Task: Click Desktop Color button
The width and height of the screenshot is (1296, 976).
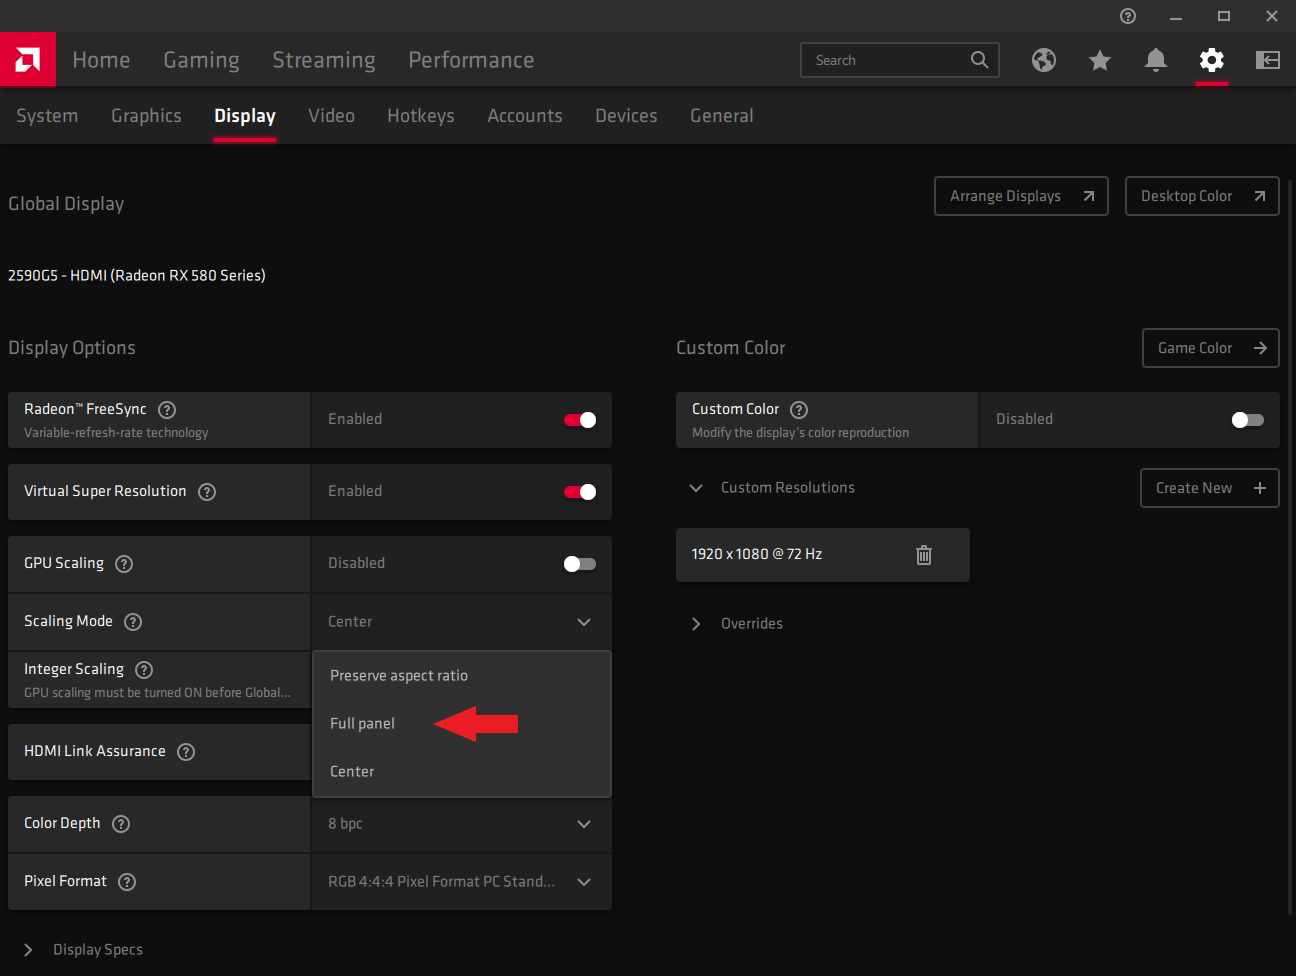Action: coord(1202,196)
